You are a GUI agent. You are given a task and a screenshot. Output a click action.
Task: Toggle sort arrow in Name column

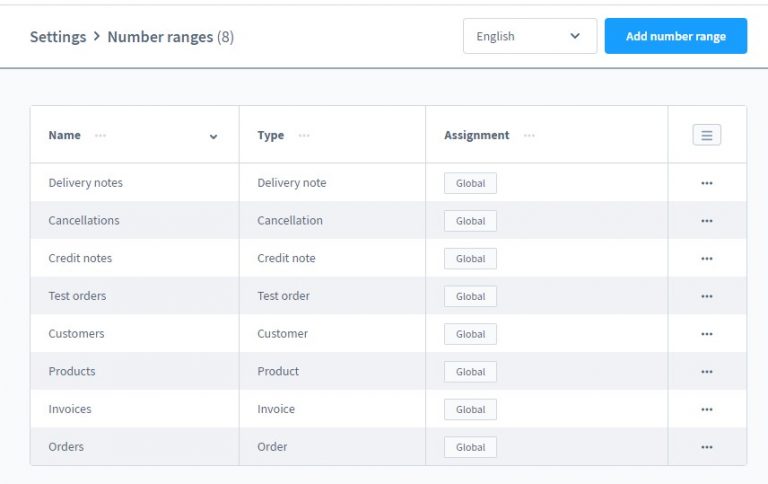[x=213, y=136]
